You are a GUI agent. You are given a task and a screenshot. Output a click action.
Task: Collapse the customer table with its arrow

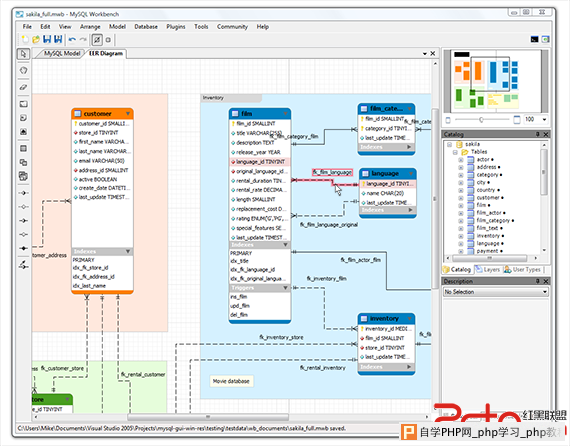128,113
